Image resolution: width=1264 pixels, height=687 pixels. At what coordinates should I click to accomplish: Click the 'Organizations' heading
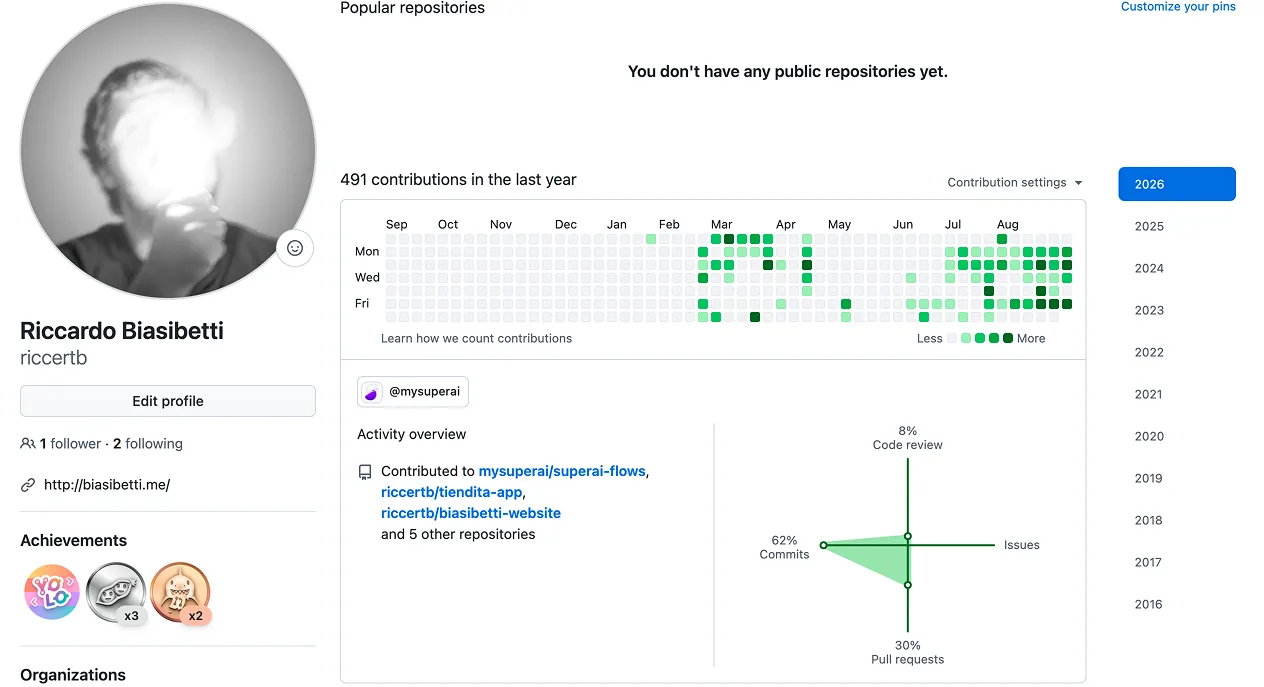(x=73, y=675)
